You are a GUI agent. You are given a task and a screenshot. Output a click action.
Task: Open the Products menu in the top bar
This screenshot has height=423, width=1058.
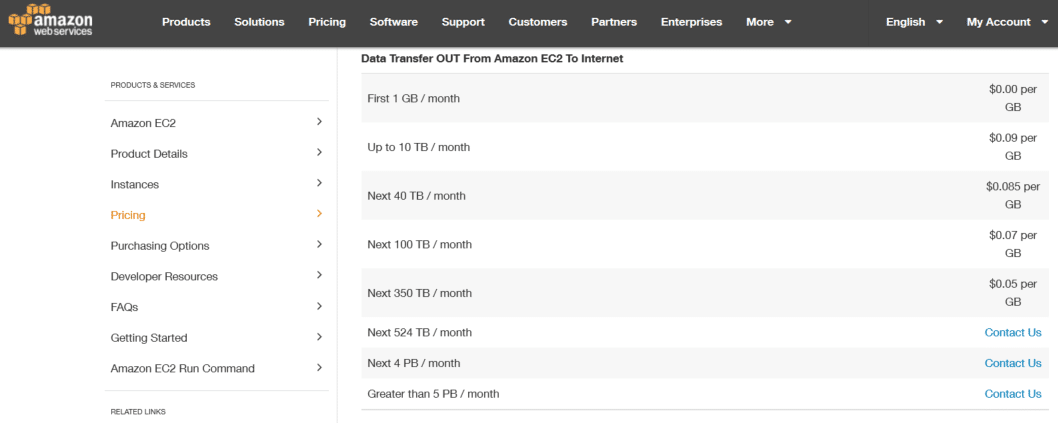[186, 22]
